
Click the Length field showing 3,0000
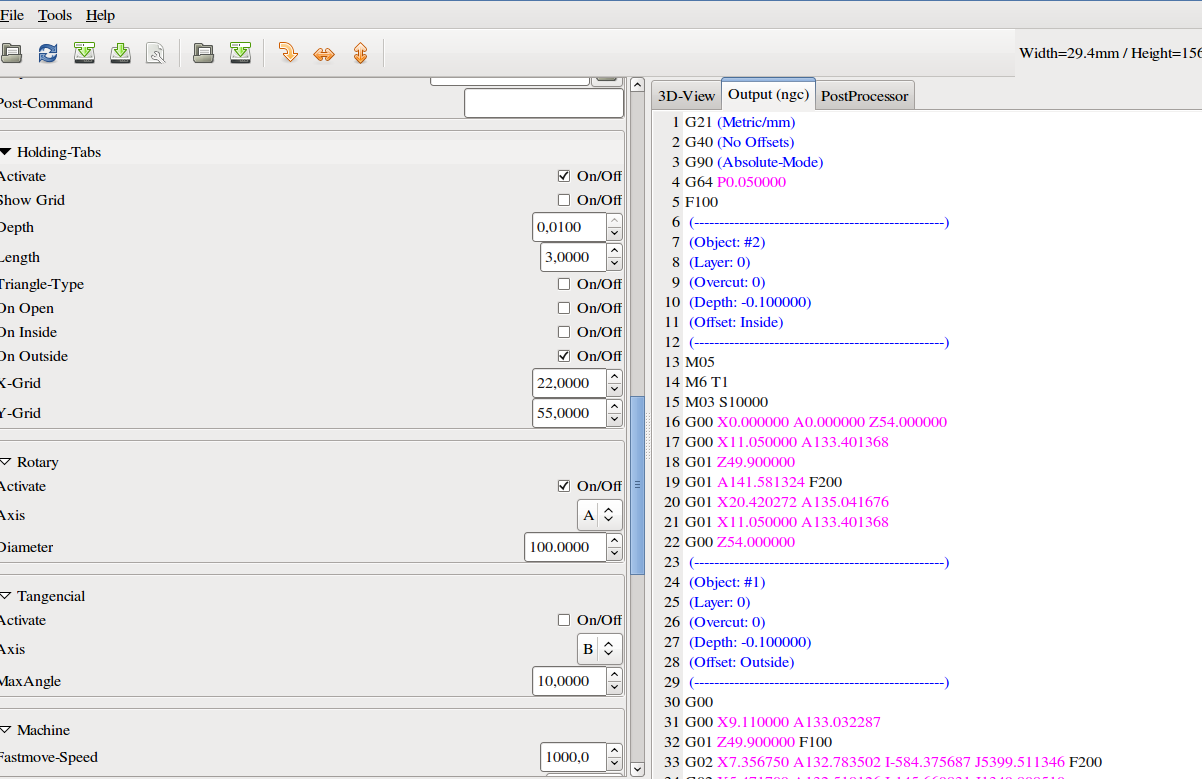(573, 257)
